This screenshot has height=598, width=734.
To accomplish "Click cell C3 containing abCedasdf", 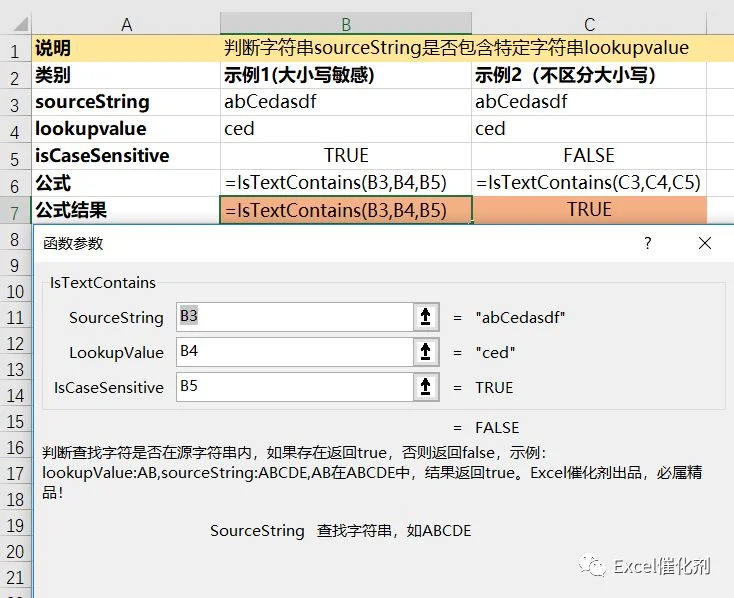I will pyautogui.click(x=589, y=102).
